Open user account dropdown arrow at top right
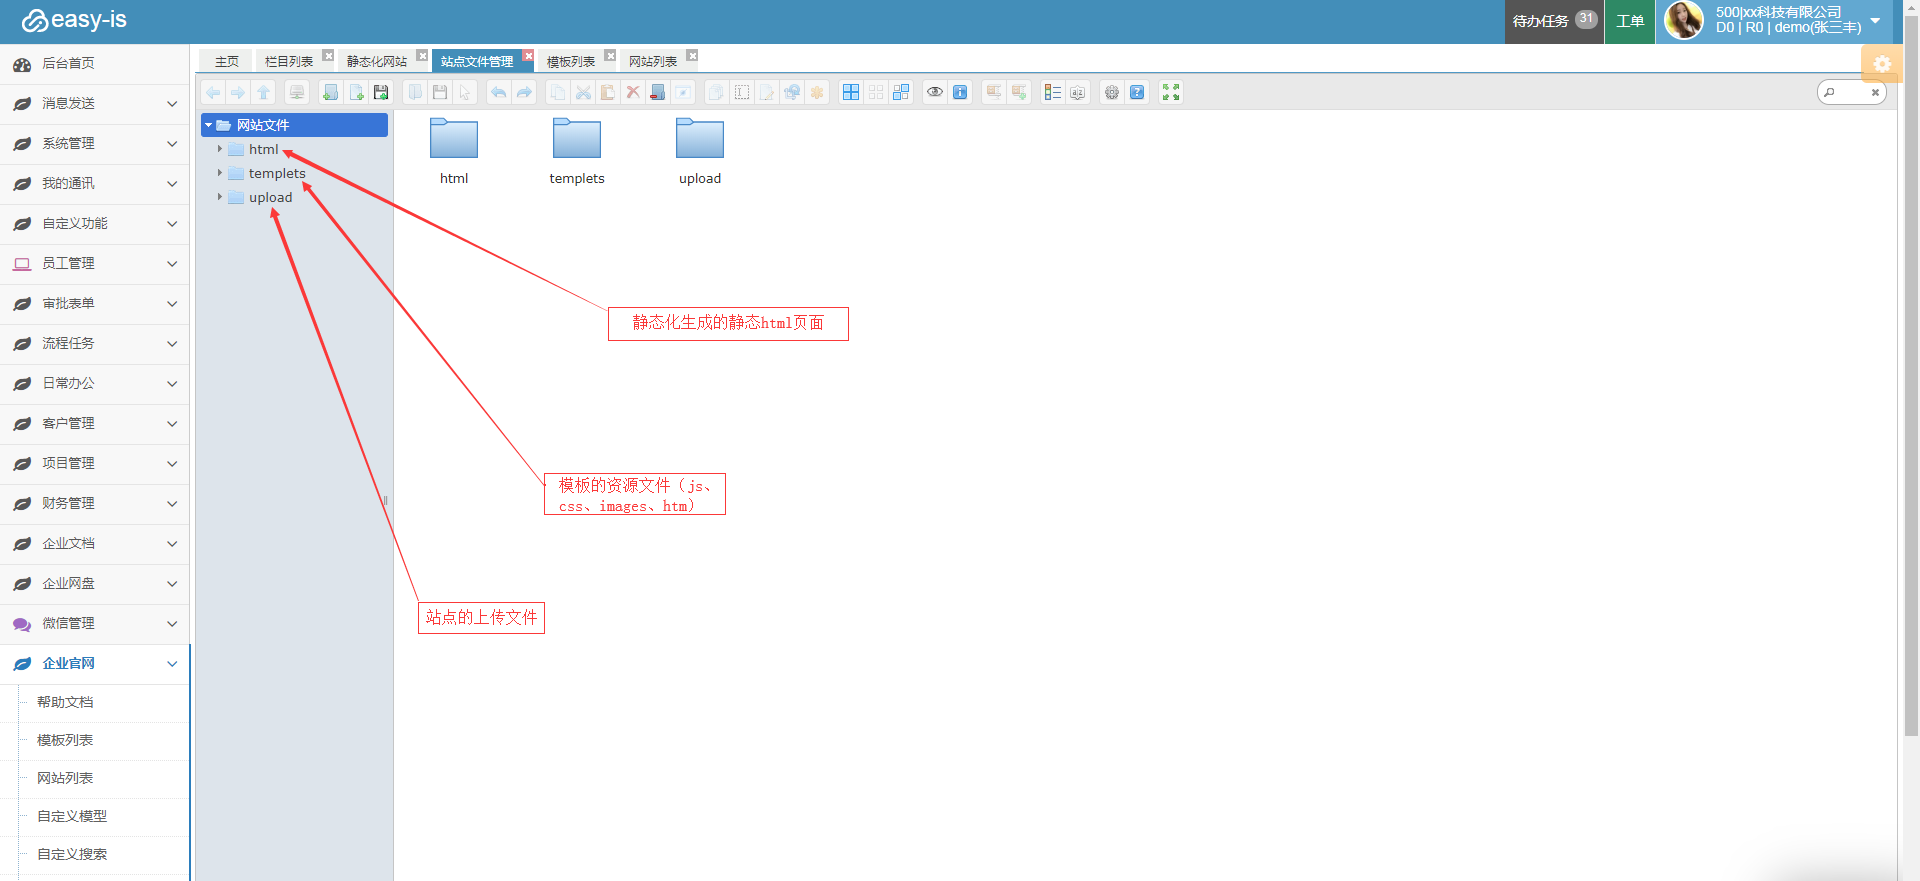The image size is (1920, 881). 1875,20
